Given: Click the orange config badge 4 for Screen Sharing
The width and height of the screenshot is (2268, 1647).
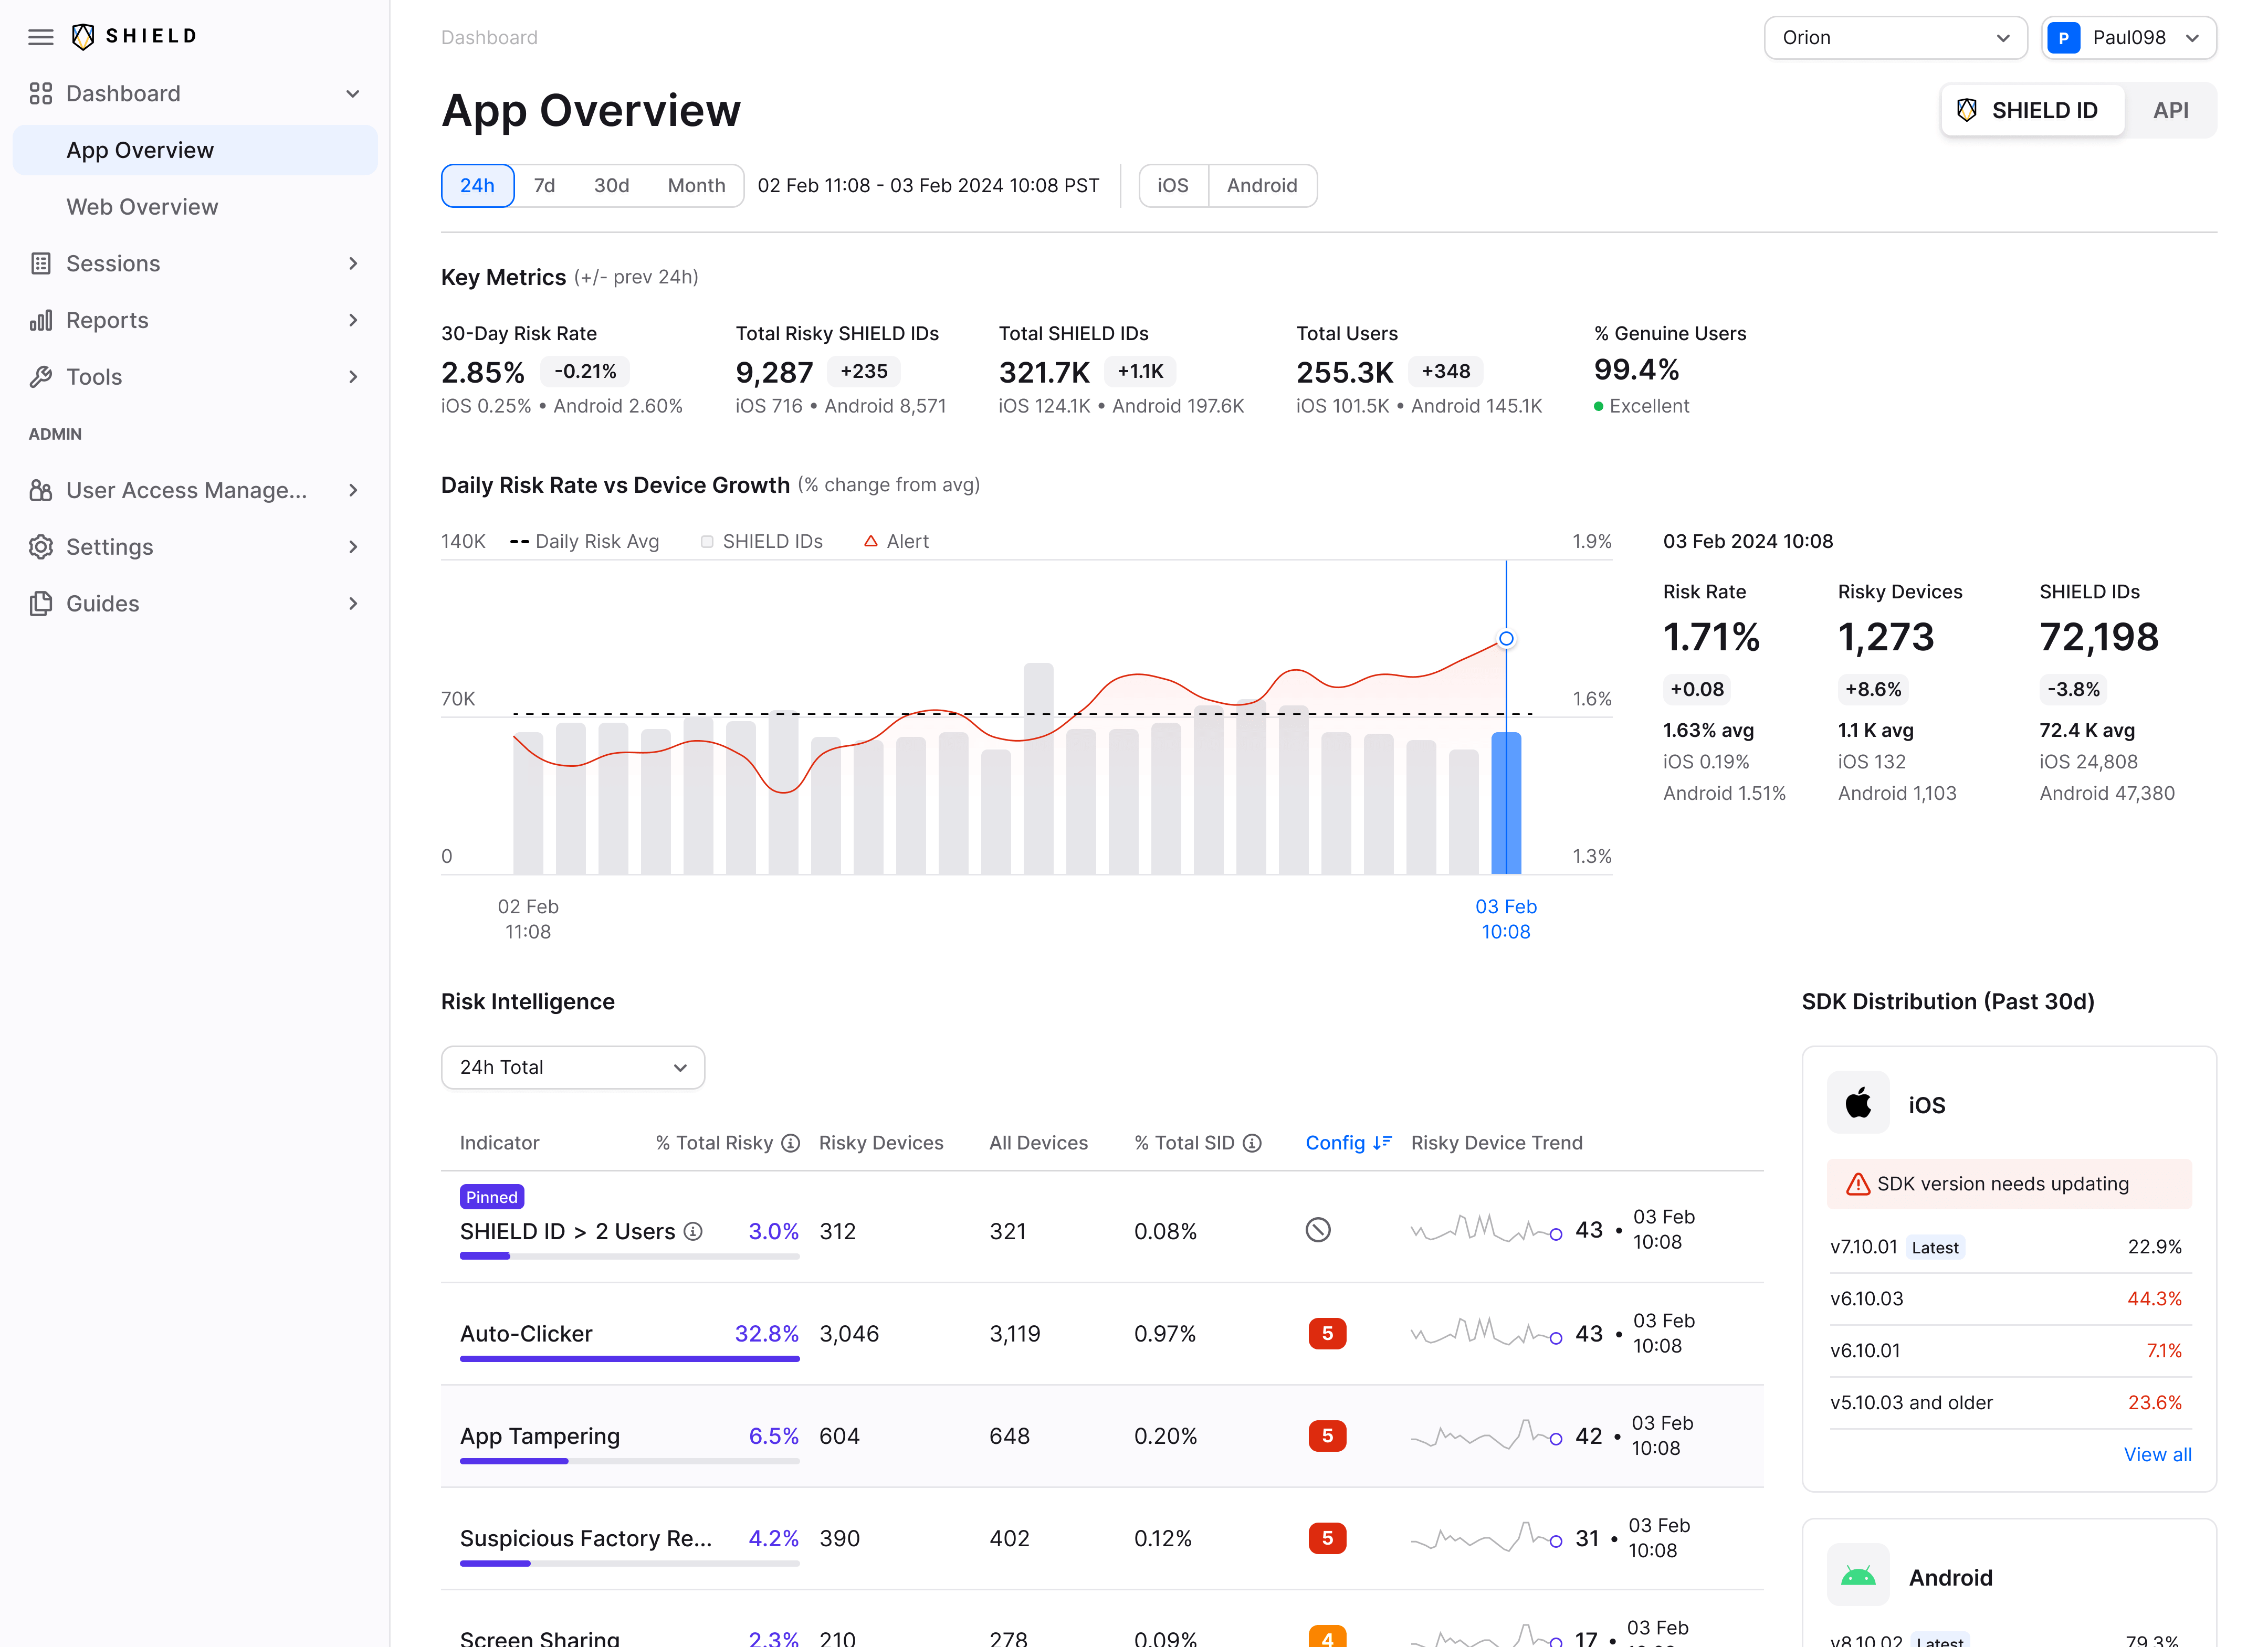Looking at the screenshot, I should (x=1327, y=1636).
